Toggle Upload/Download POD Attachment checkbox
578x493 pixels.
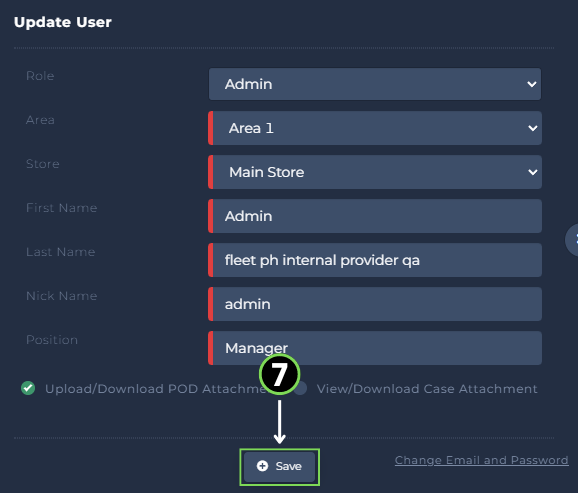[x=28, y=388]
